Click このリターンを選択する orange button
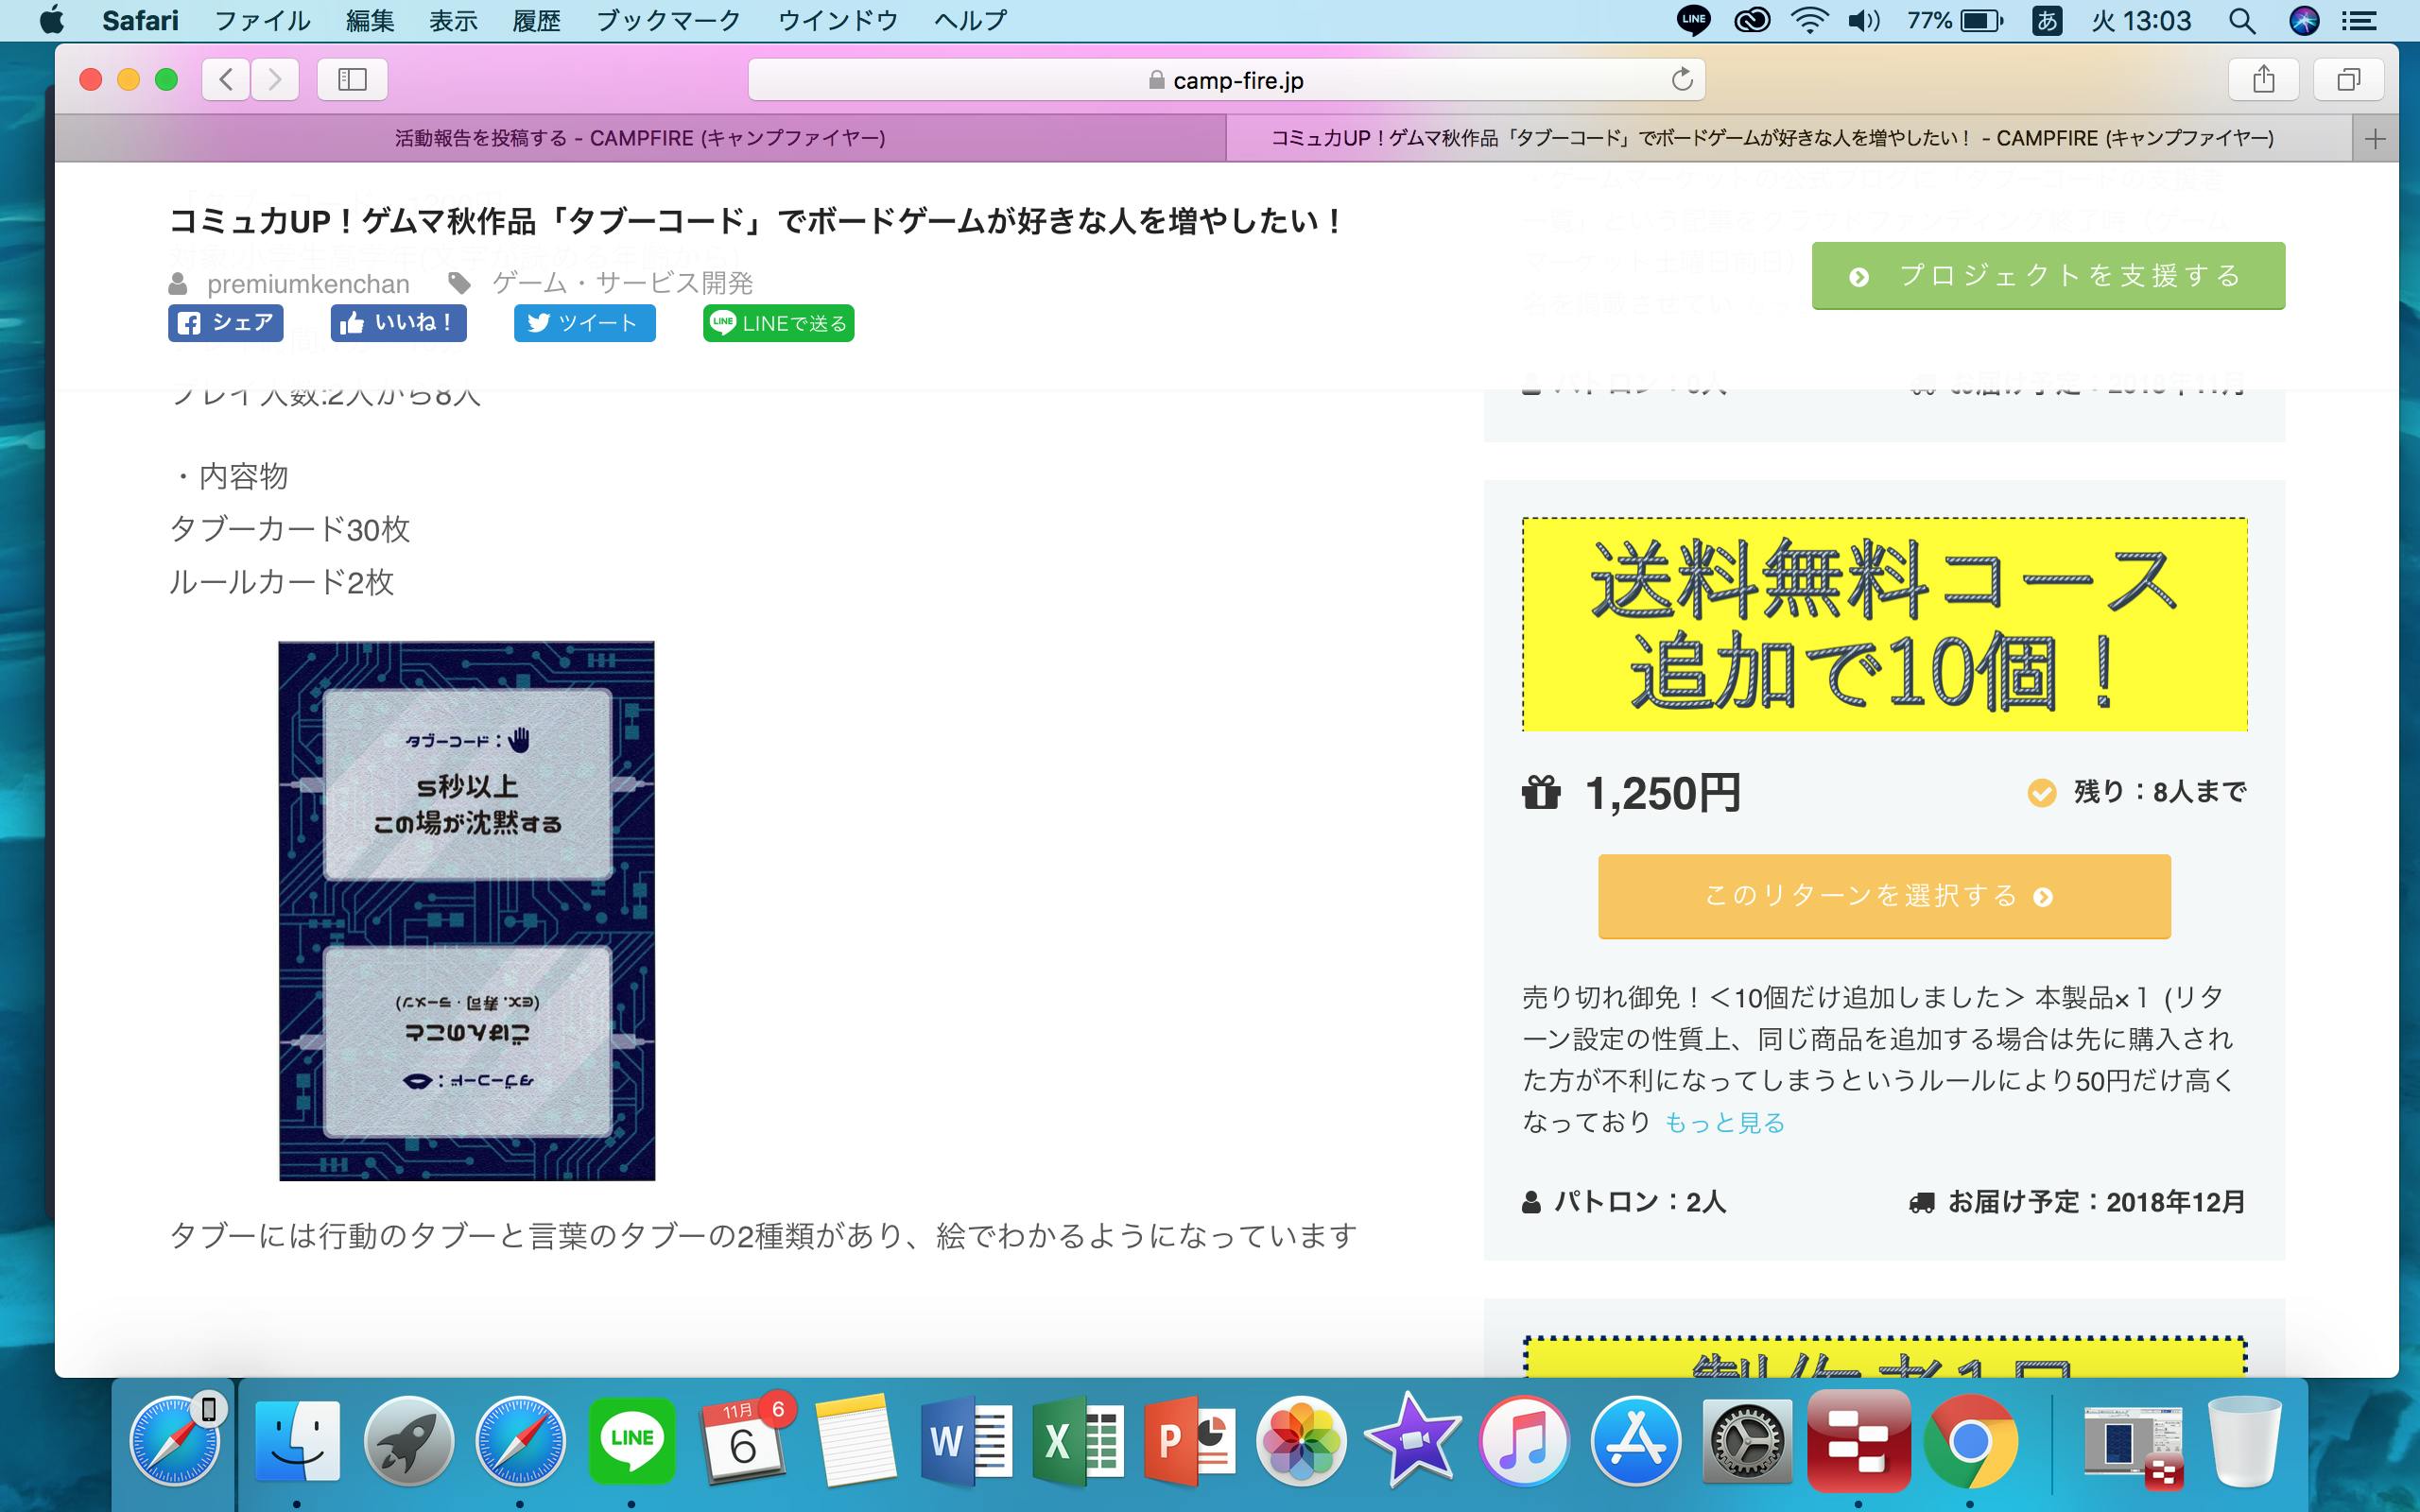The height and width of the screenshot is (1512, 2420). pos(1883,896)
